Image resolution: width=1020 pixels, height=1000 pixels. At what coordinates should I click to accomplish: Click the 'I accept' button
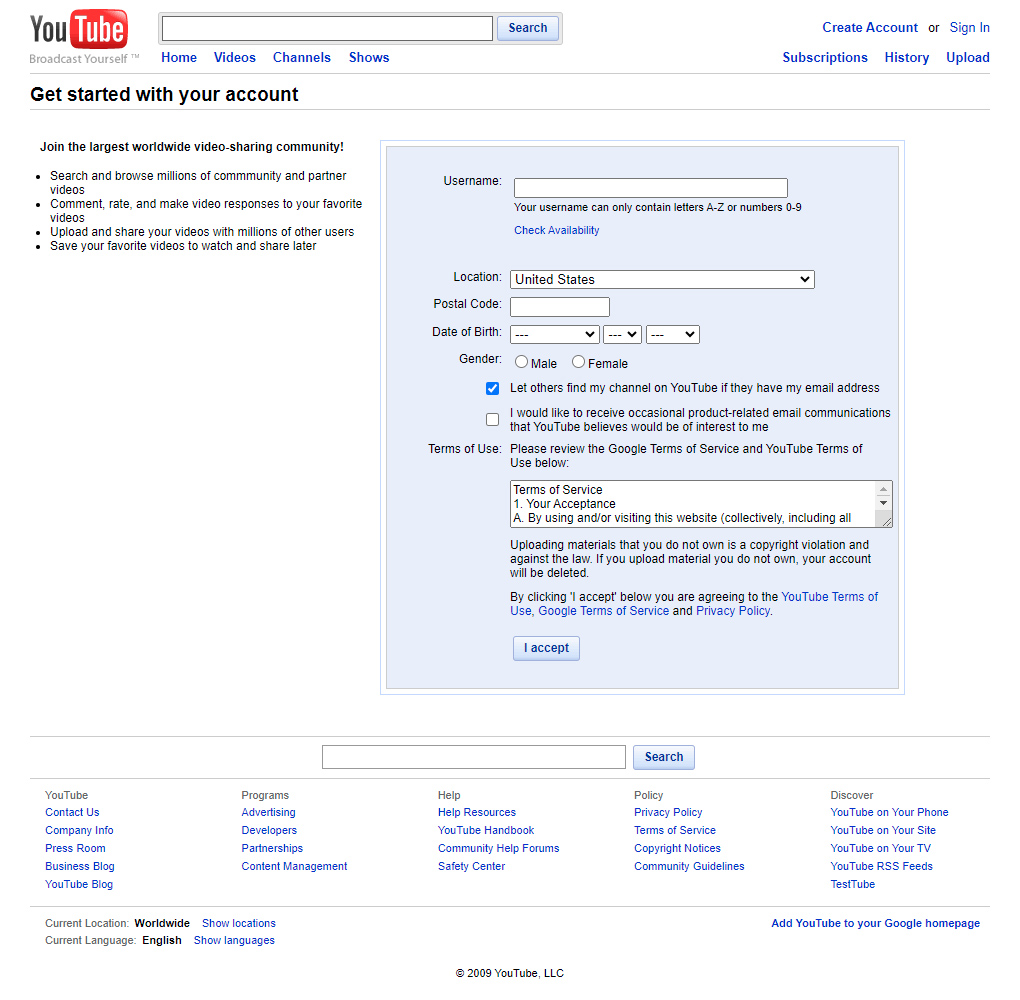coord(546,648)
